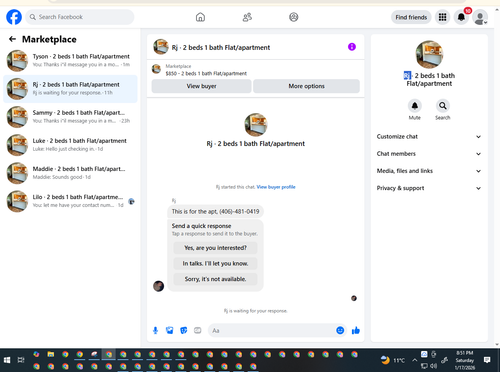Send quick response In talks. I'll let you know.
The height and width of the screenshot is (372, 500).
pos(215,263)
